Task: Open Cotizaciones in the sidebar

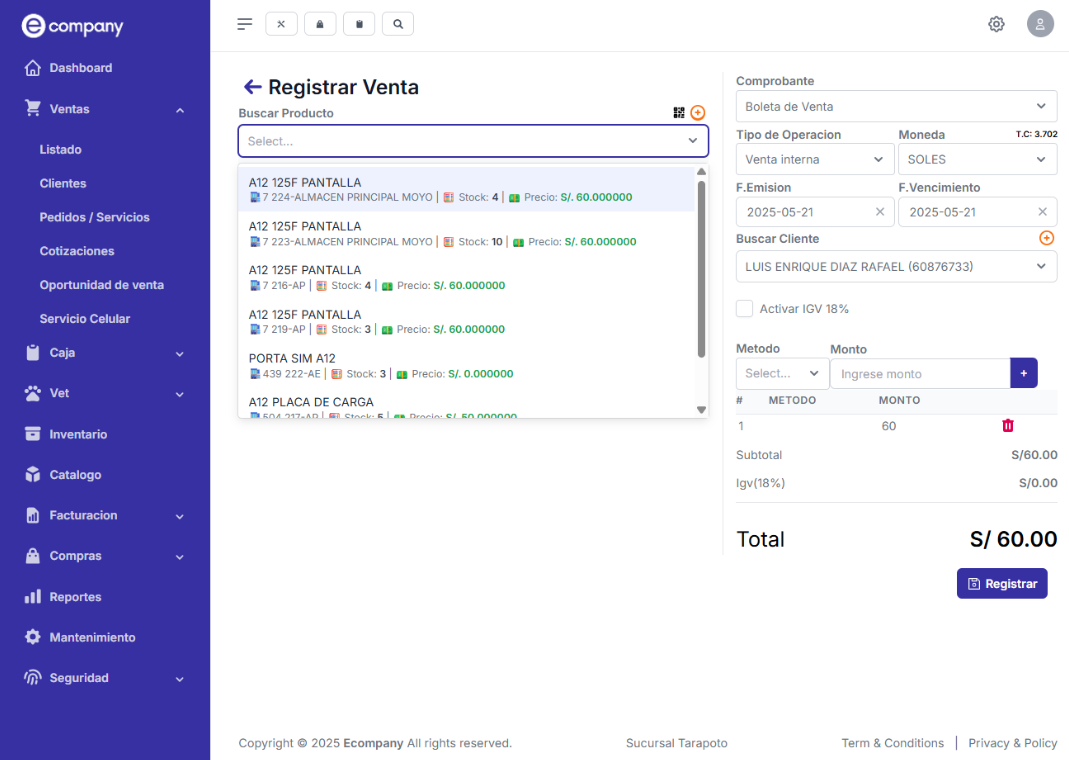Action: [x=77, y=251]
